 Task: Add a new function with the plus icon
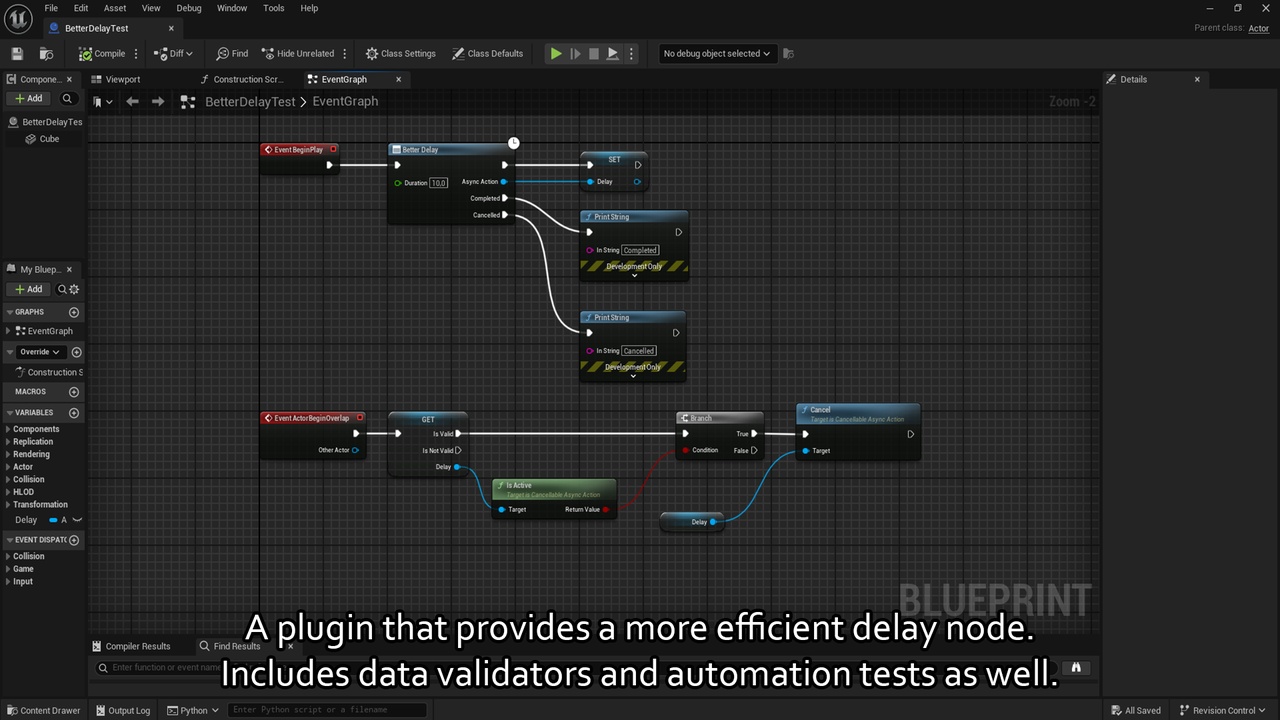tap(77, 352)
